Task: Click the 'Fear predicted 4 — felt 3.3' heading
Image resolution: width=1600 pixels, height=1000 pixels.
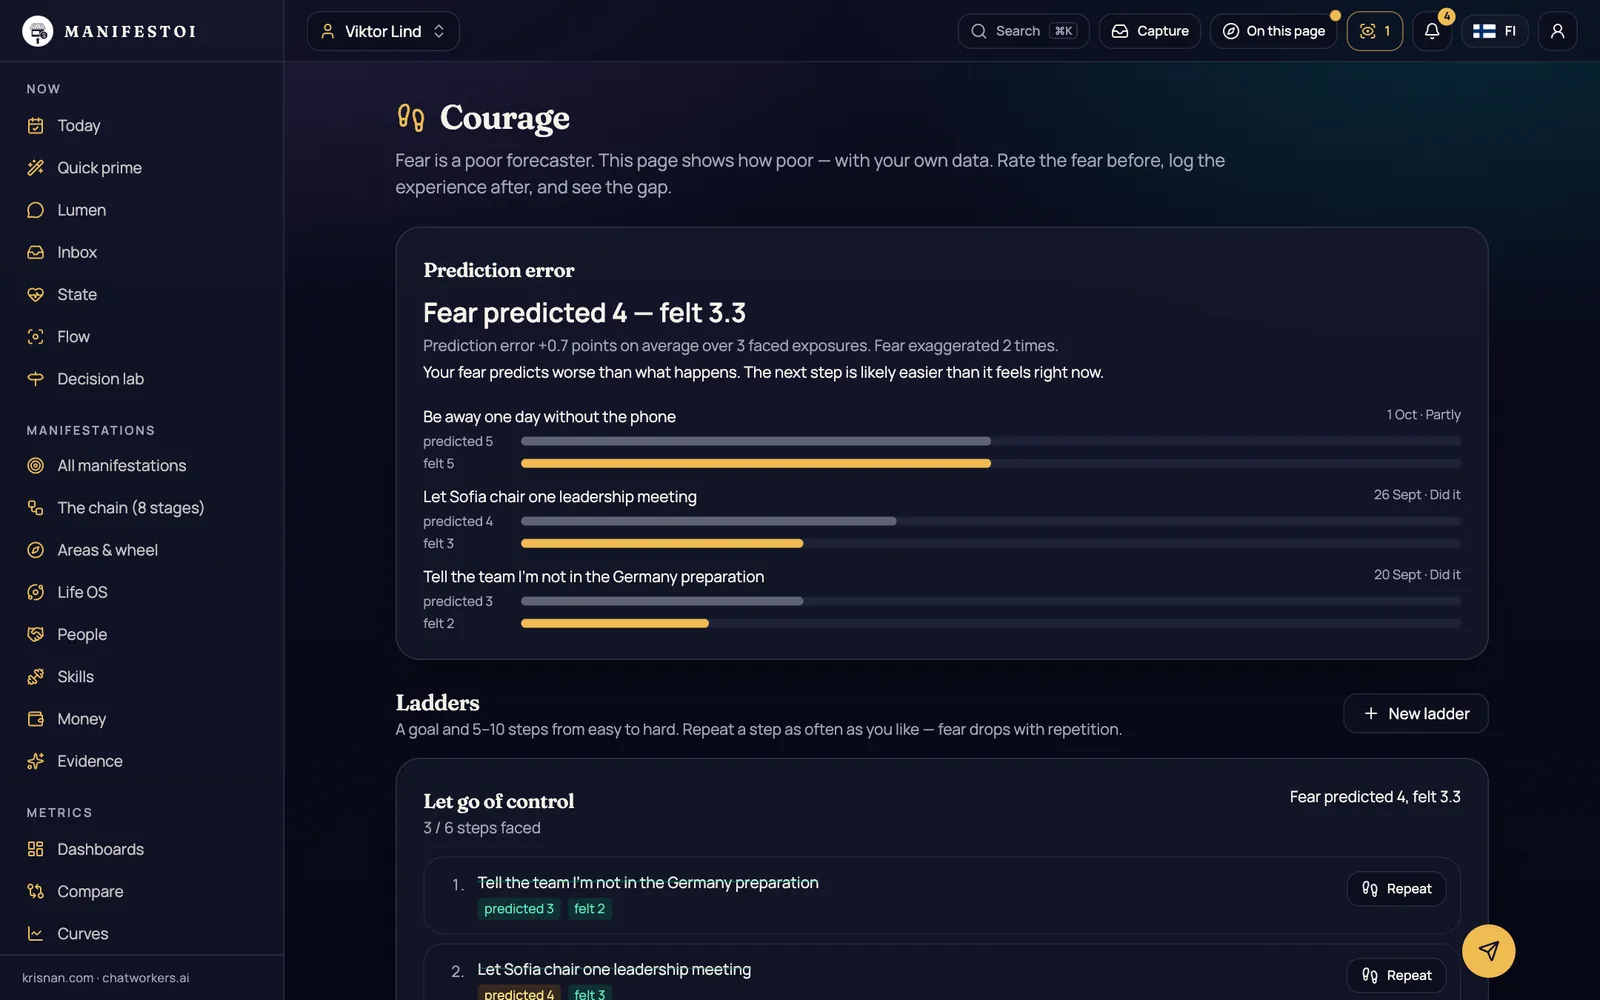Action: point(584,313)
